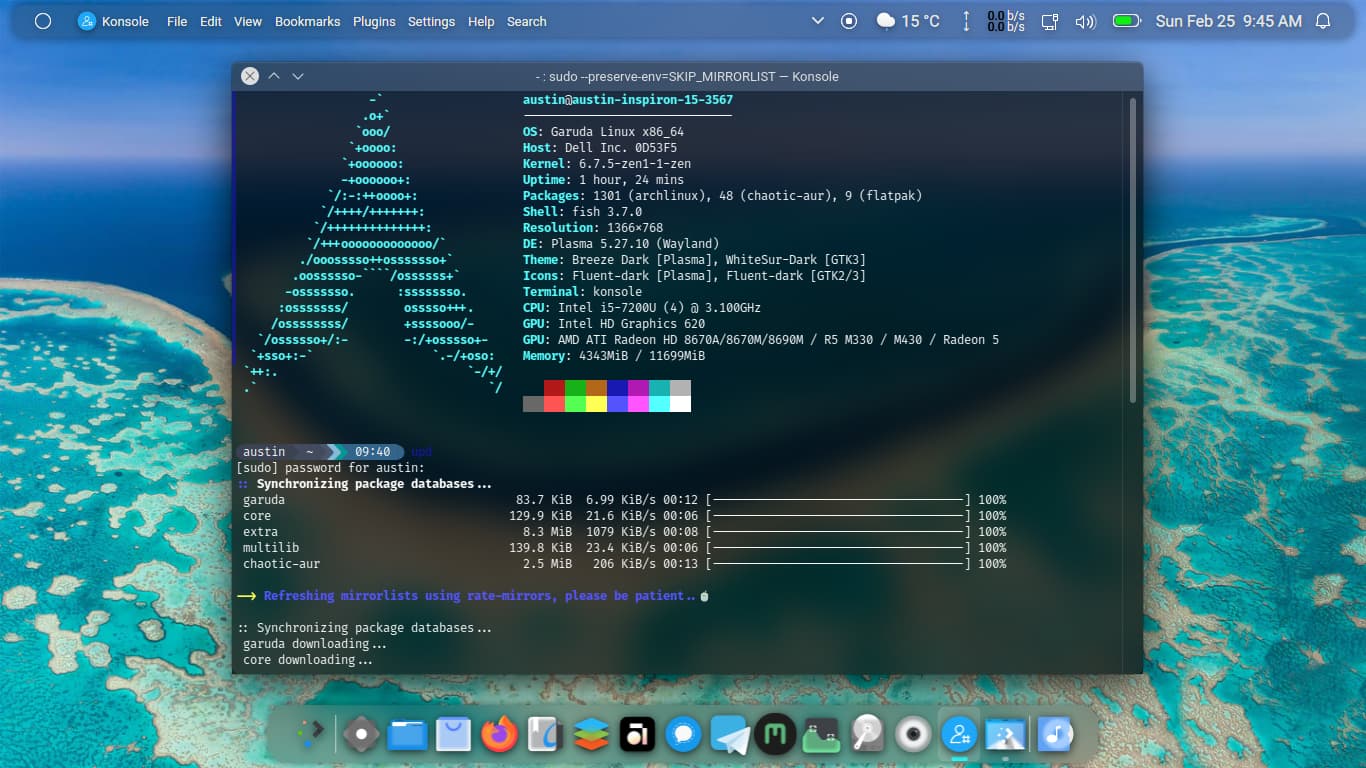This screenshot has height=768, width=1366.
Task: Open the blue file manager dock icon
Action: click(407, 735)
